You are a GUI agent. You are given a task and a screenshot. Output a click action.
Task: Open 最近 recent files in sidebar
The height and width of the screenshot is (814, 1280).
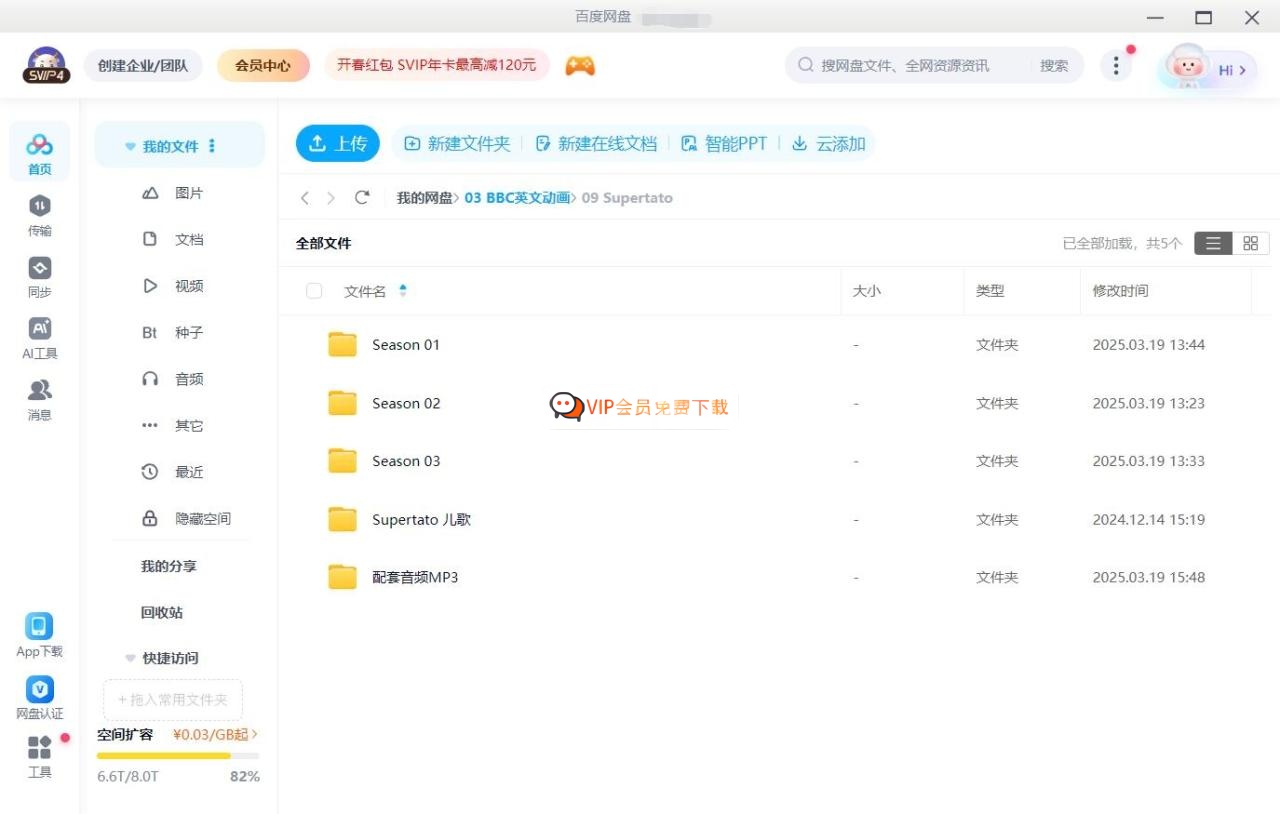coord(172,472)
